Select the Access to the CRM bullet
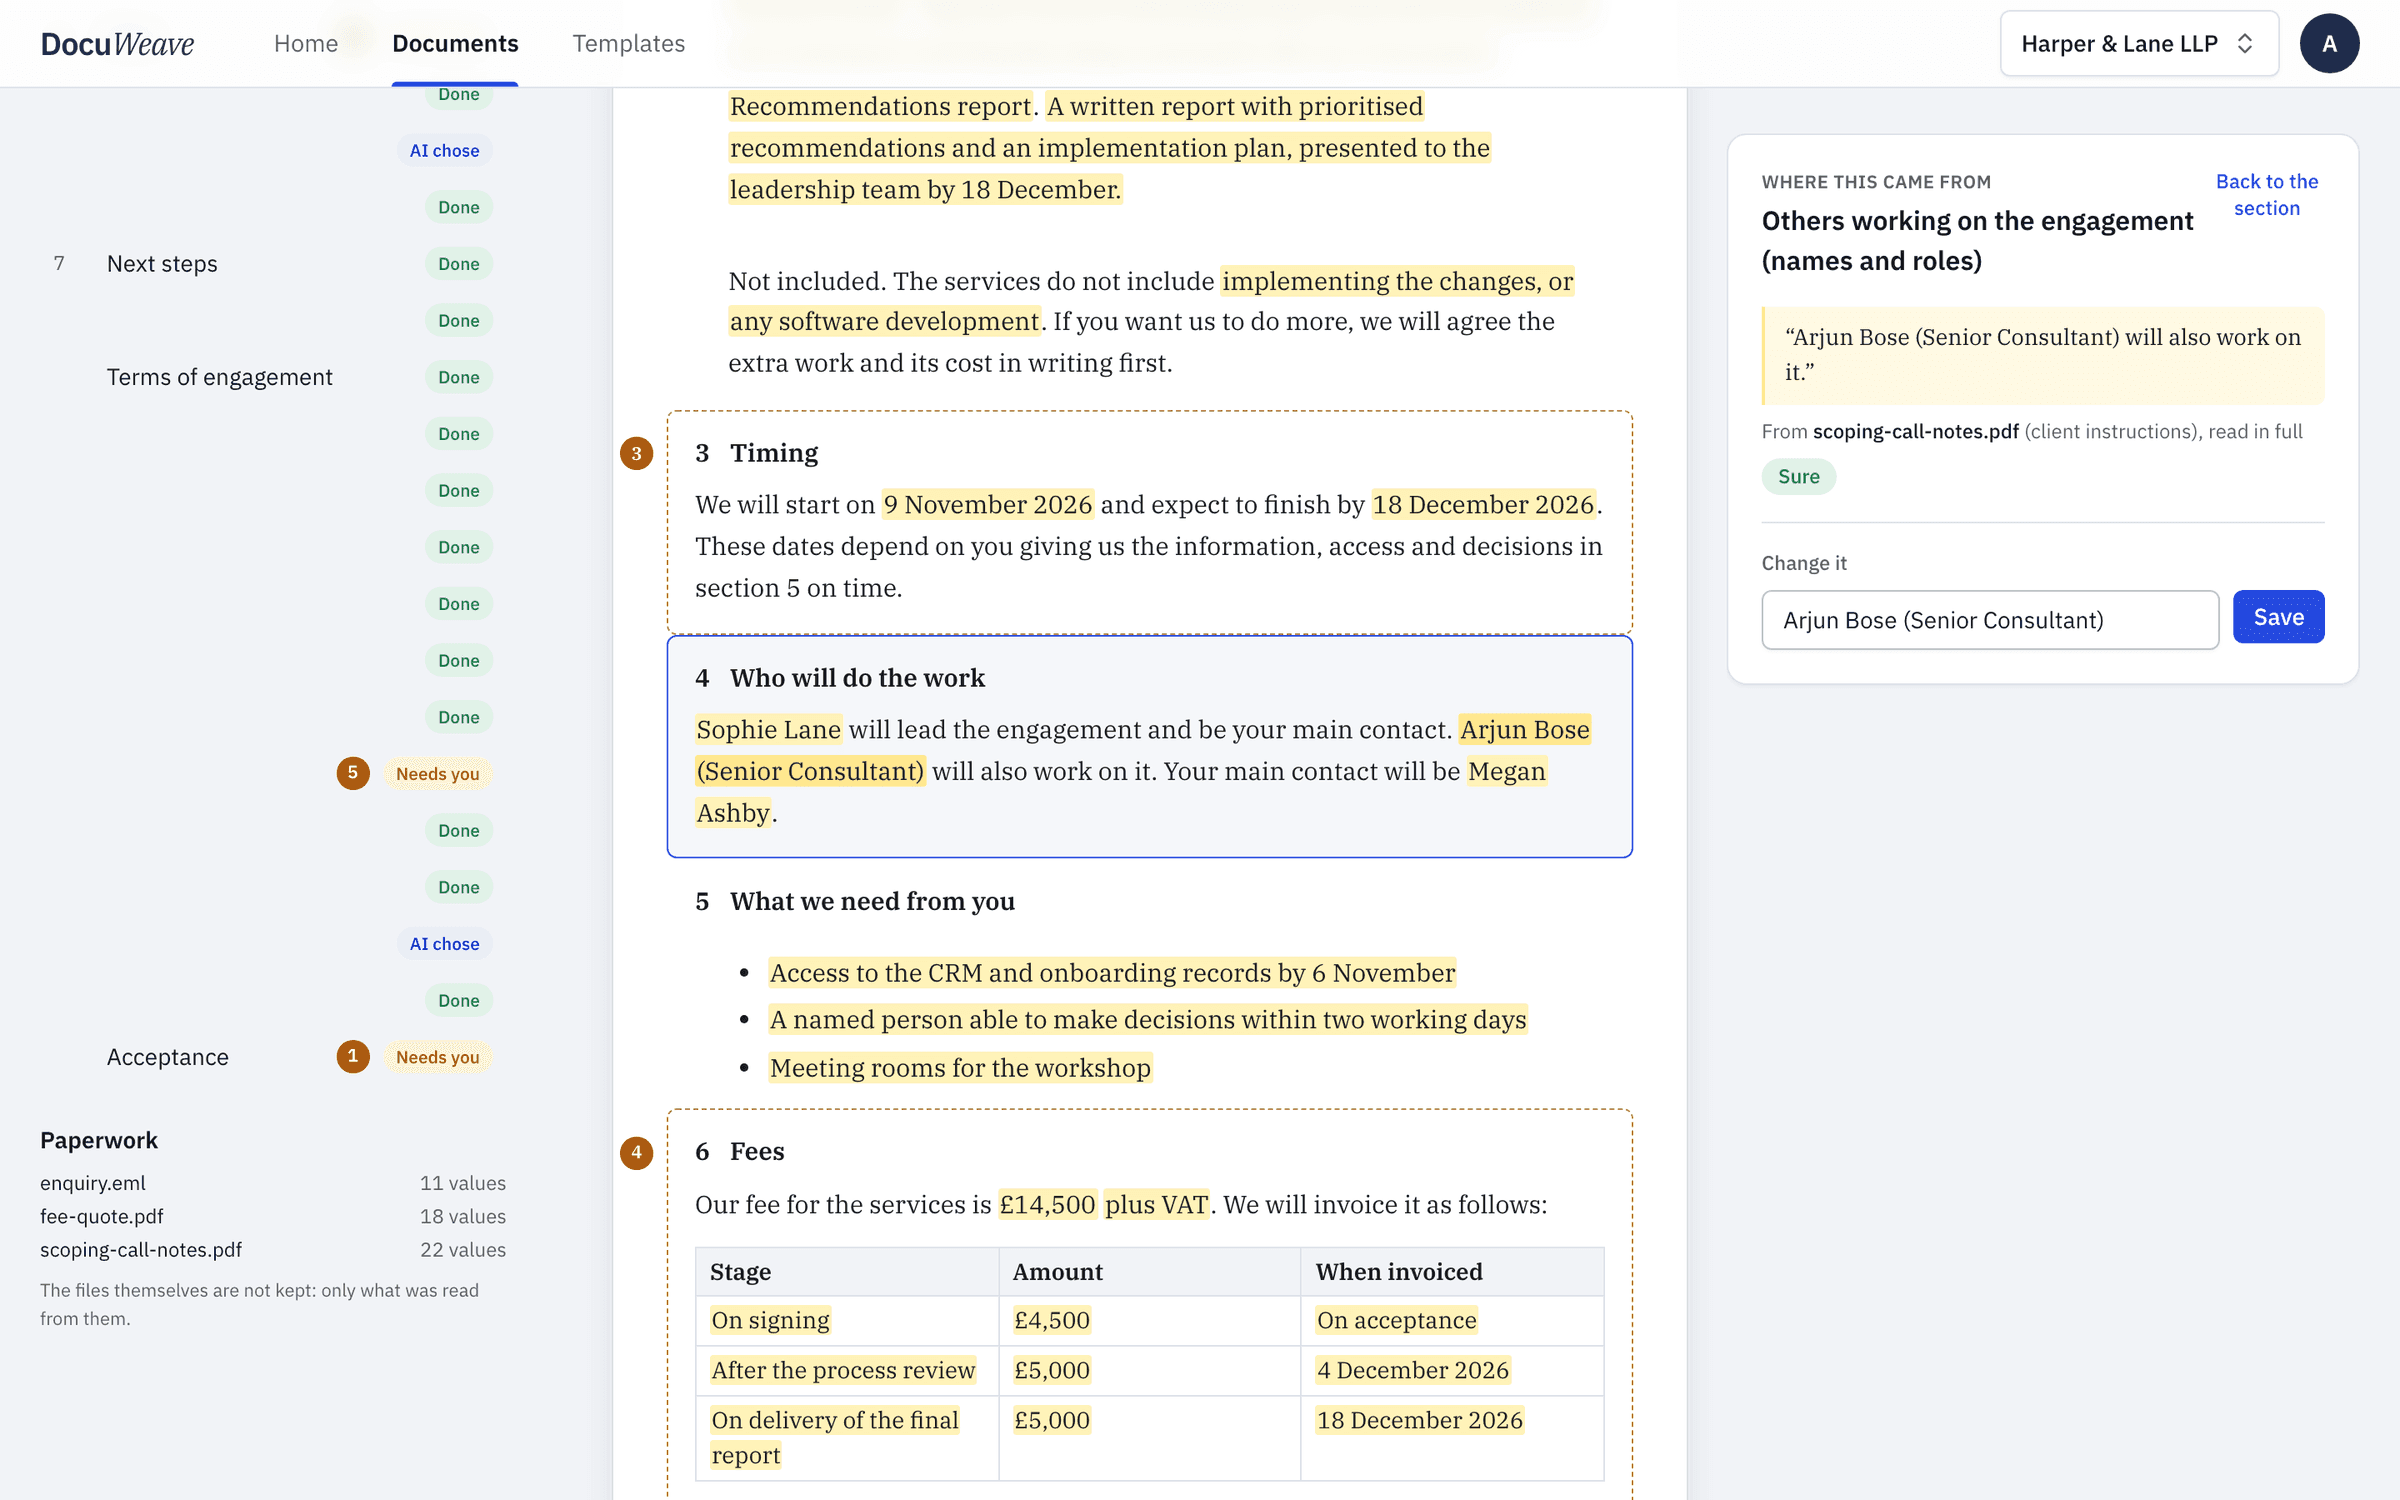 [1112, 973]
